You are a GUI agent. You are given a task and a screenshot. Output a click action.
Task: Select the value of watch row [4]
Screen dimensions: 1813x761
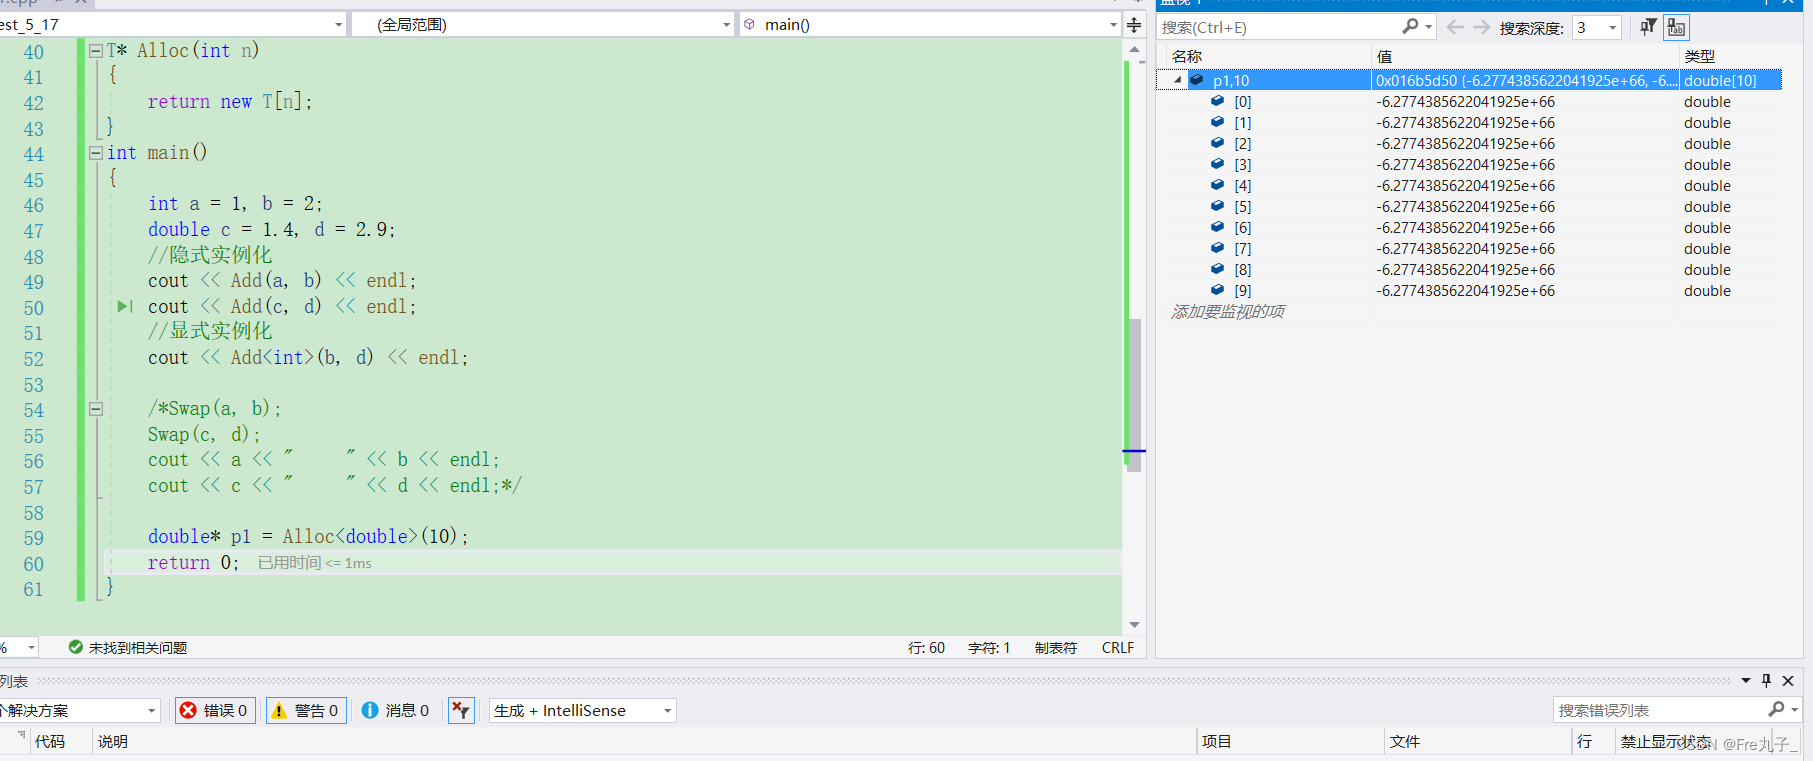pyautogui.click(x=1465, y=186)
